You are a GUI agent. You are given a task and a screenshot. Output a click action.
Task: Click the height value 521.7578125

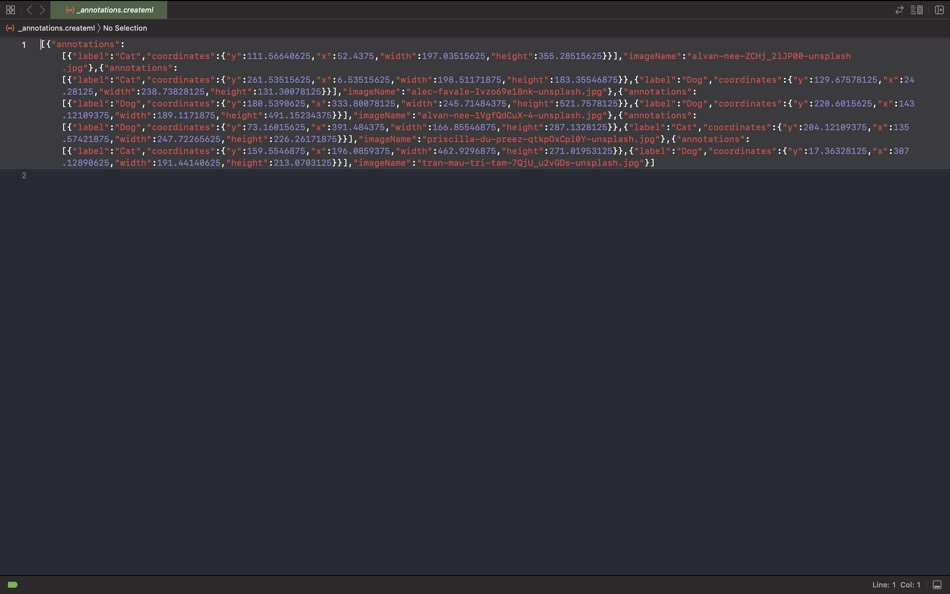tap(588, 104)
